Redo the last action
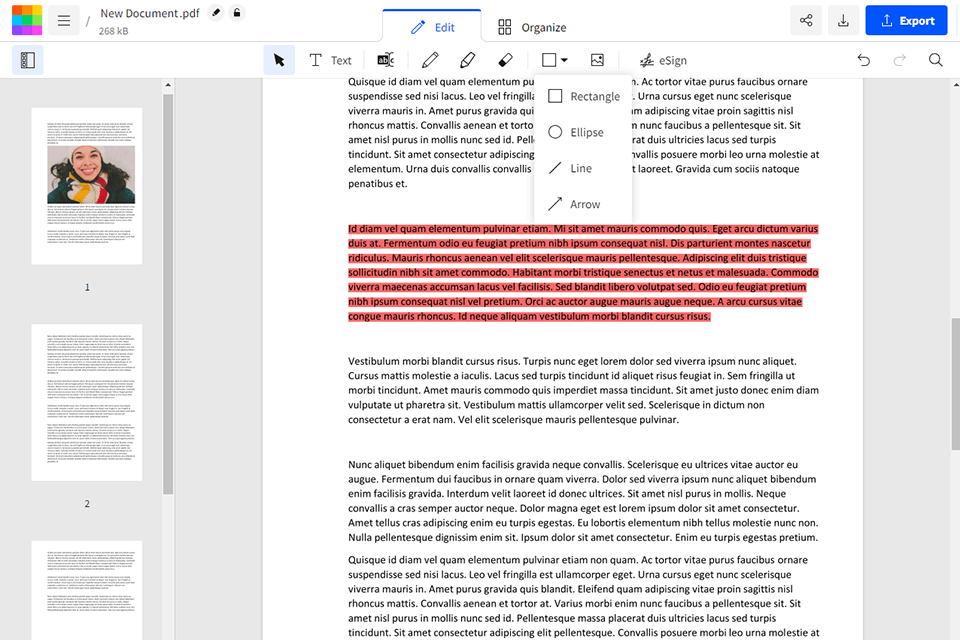 point(899,60)
